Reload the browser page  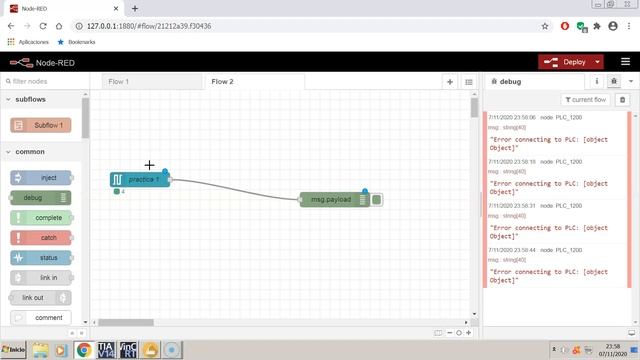(x=43, y=26)
